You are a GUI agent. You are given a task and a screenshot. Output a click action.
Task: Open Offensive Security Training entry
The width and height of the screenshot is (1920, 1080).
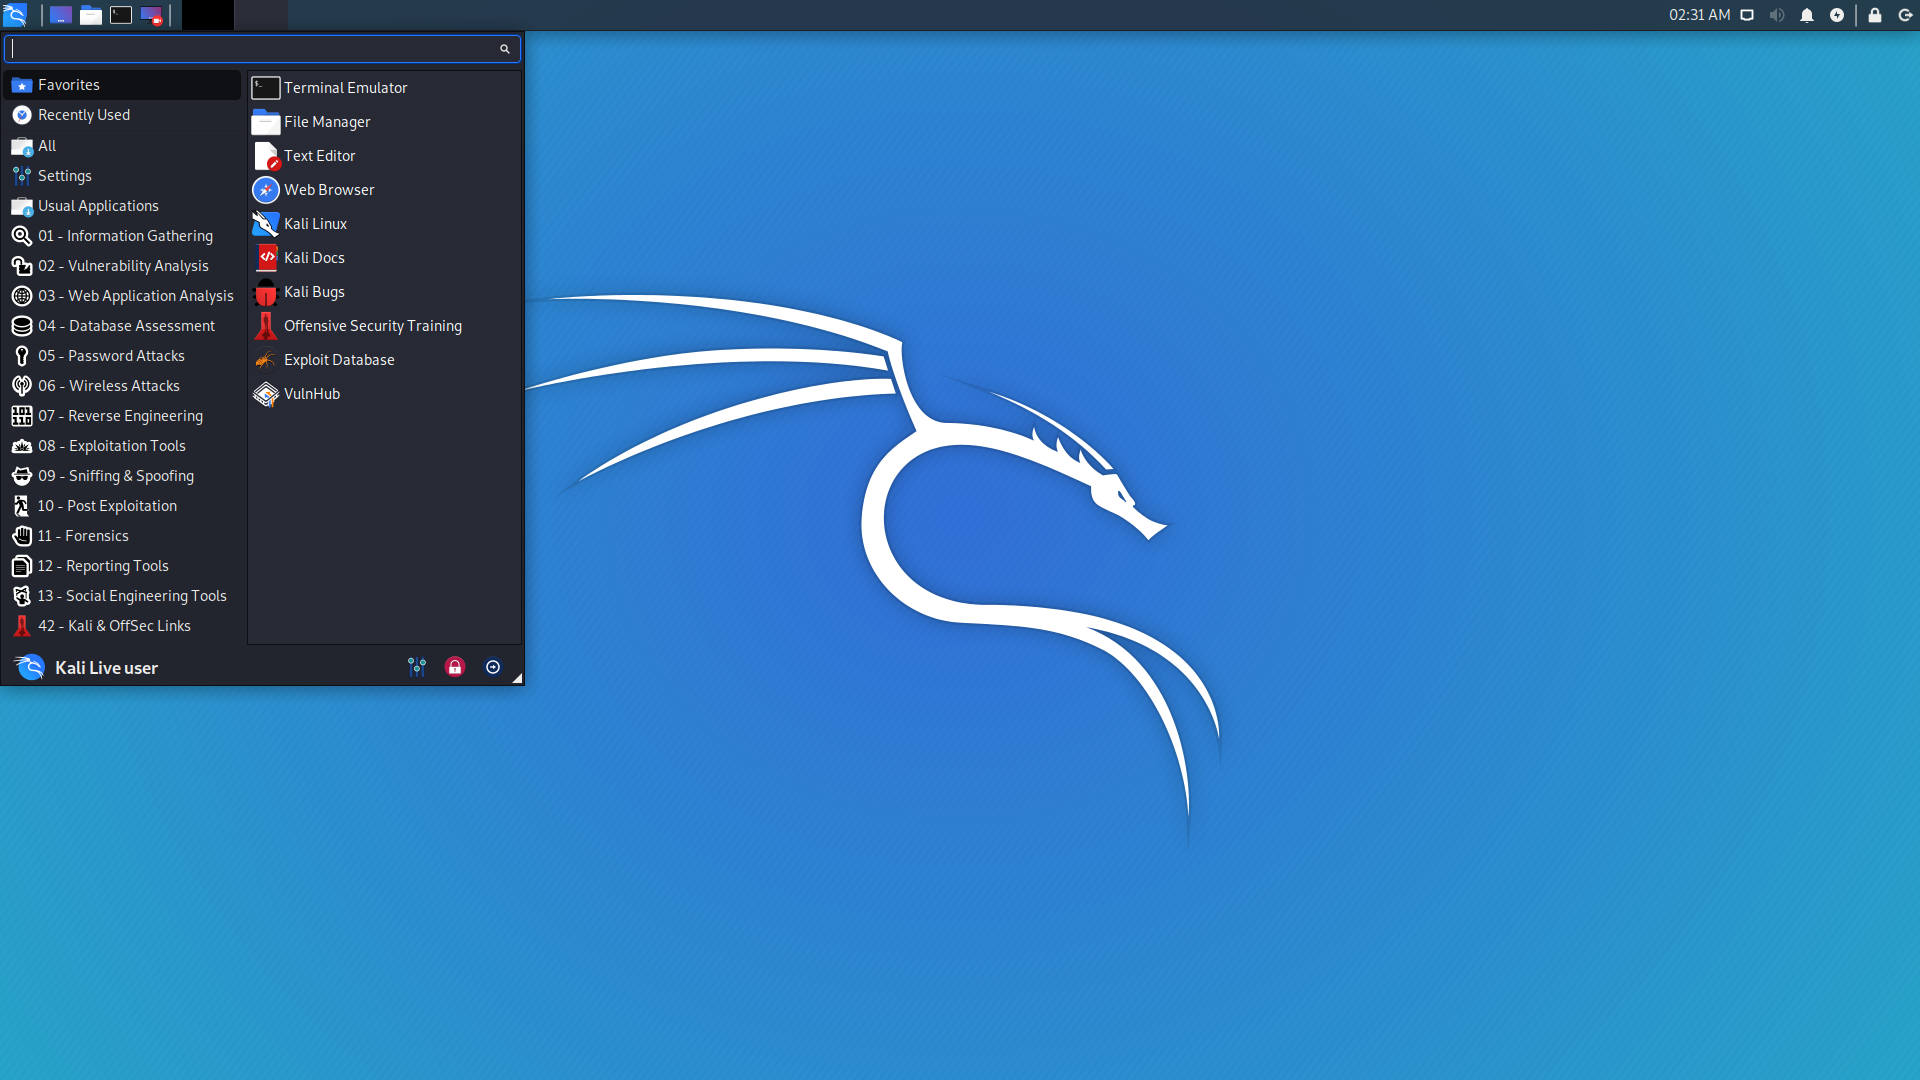tap(384, 326)
